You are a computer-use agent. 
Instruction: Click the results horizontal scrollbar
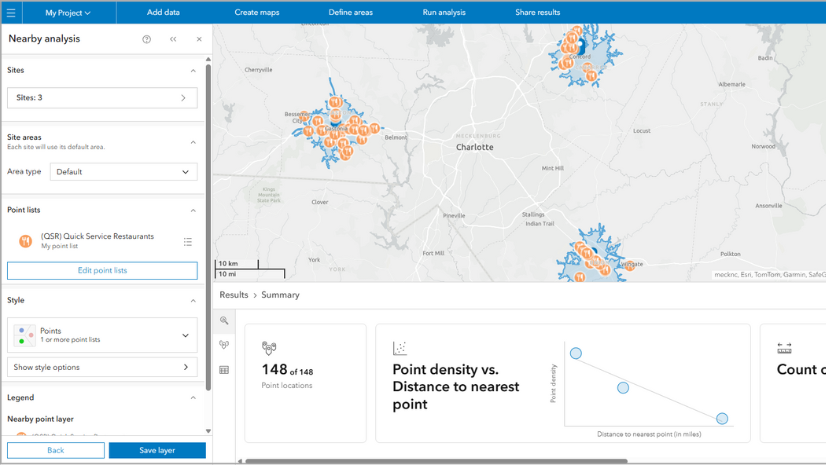(x=436, y=461)
